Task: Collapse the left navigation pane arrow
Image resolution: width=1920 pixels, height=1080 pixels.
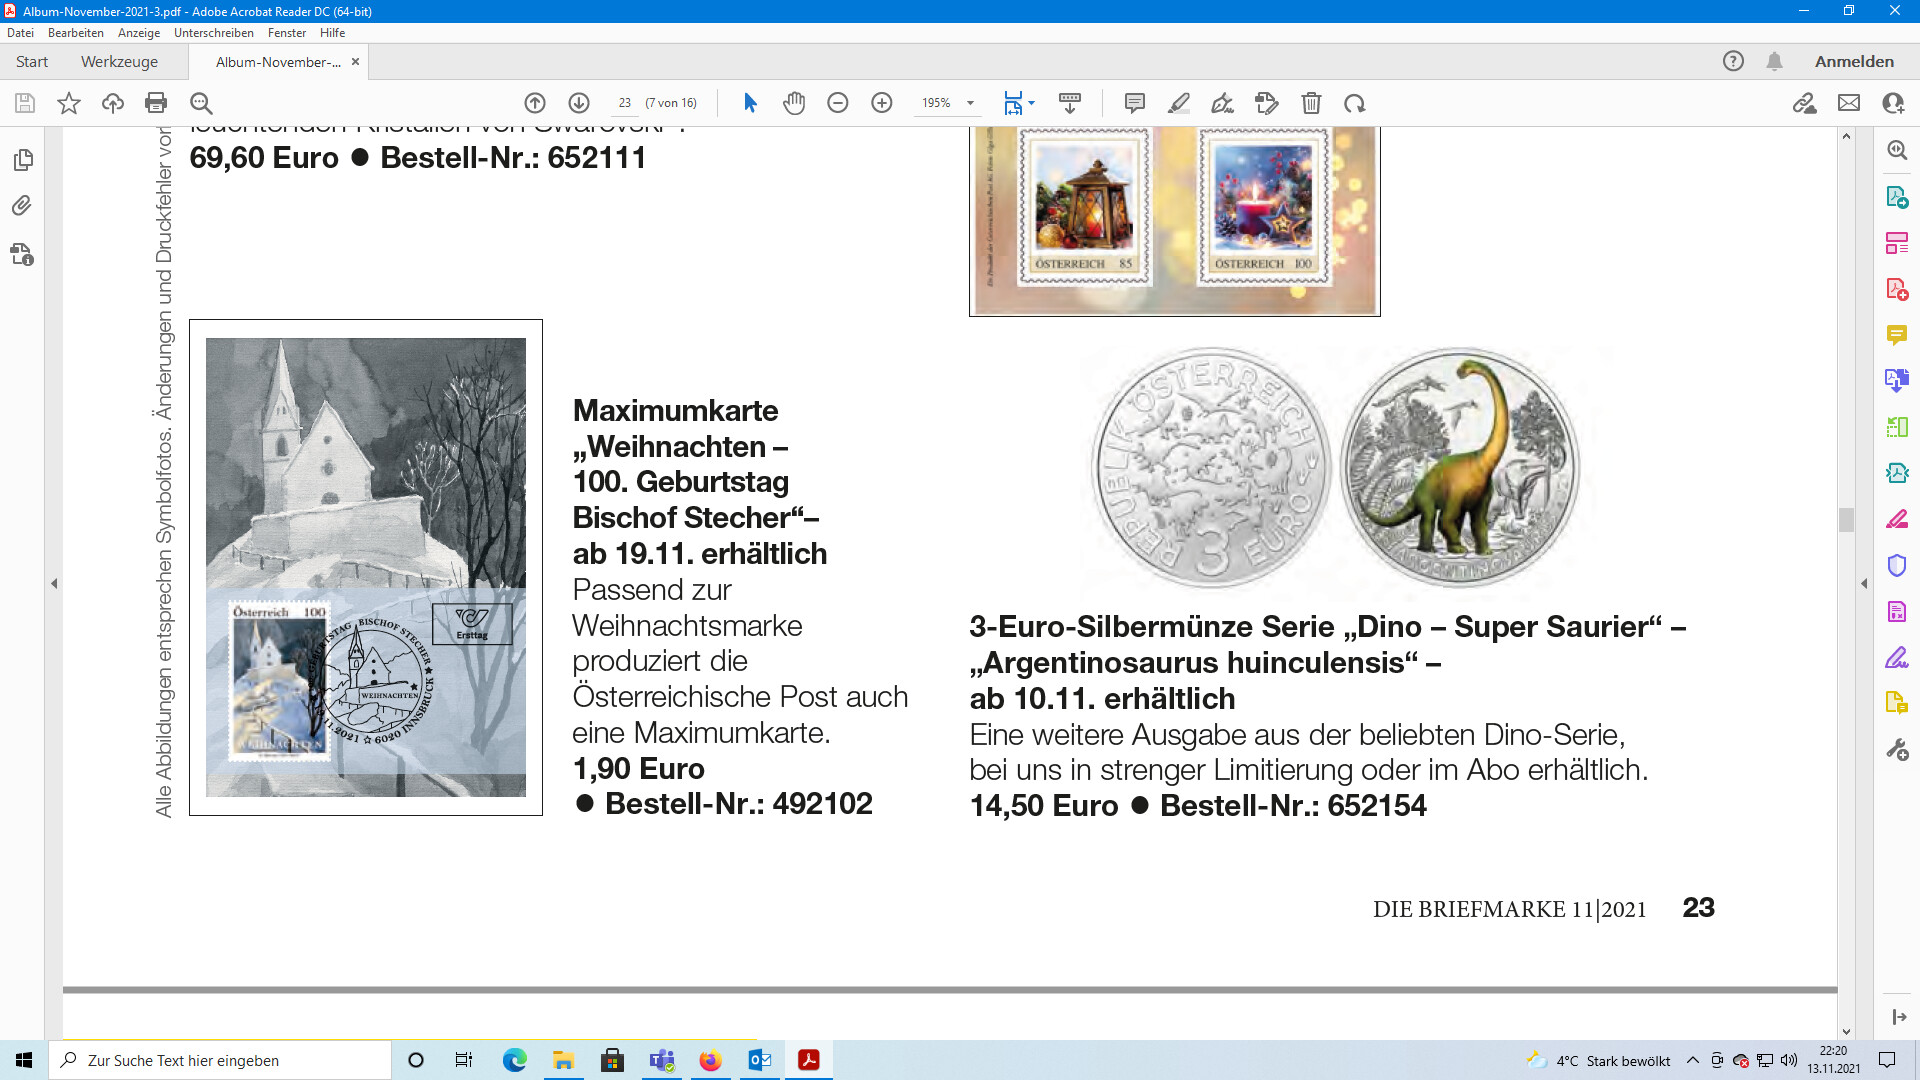Action: [54, 583]
